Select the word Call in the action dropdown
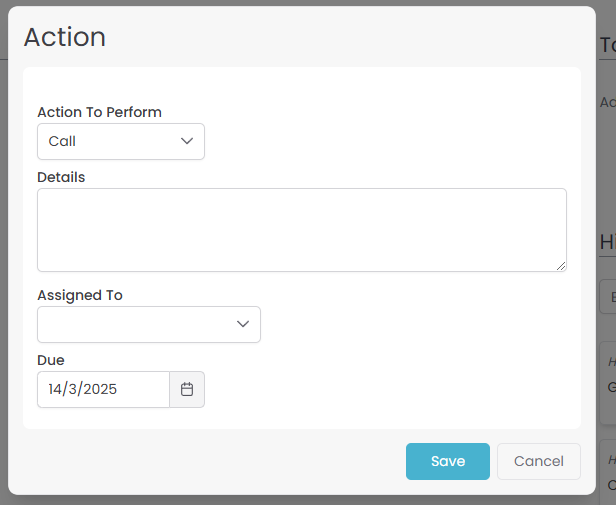The height and width of the screenshot is (505, 616). tap(62, 142)
